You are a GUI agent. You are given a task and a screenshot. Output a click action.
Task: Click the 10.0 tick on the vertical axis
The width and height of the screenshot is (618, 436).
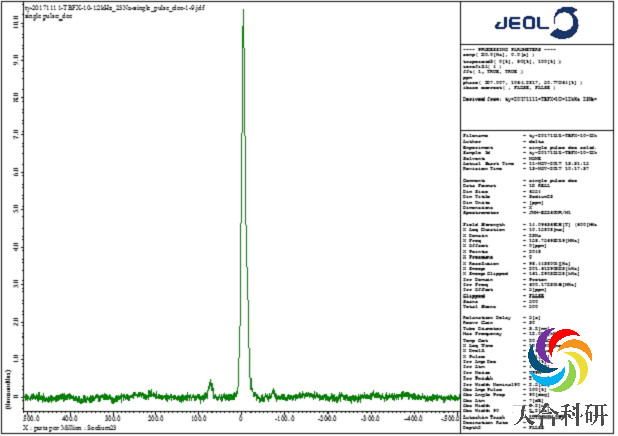click(x=13, y=20)
